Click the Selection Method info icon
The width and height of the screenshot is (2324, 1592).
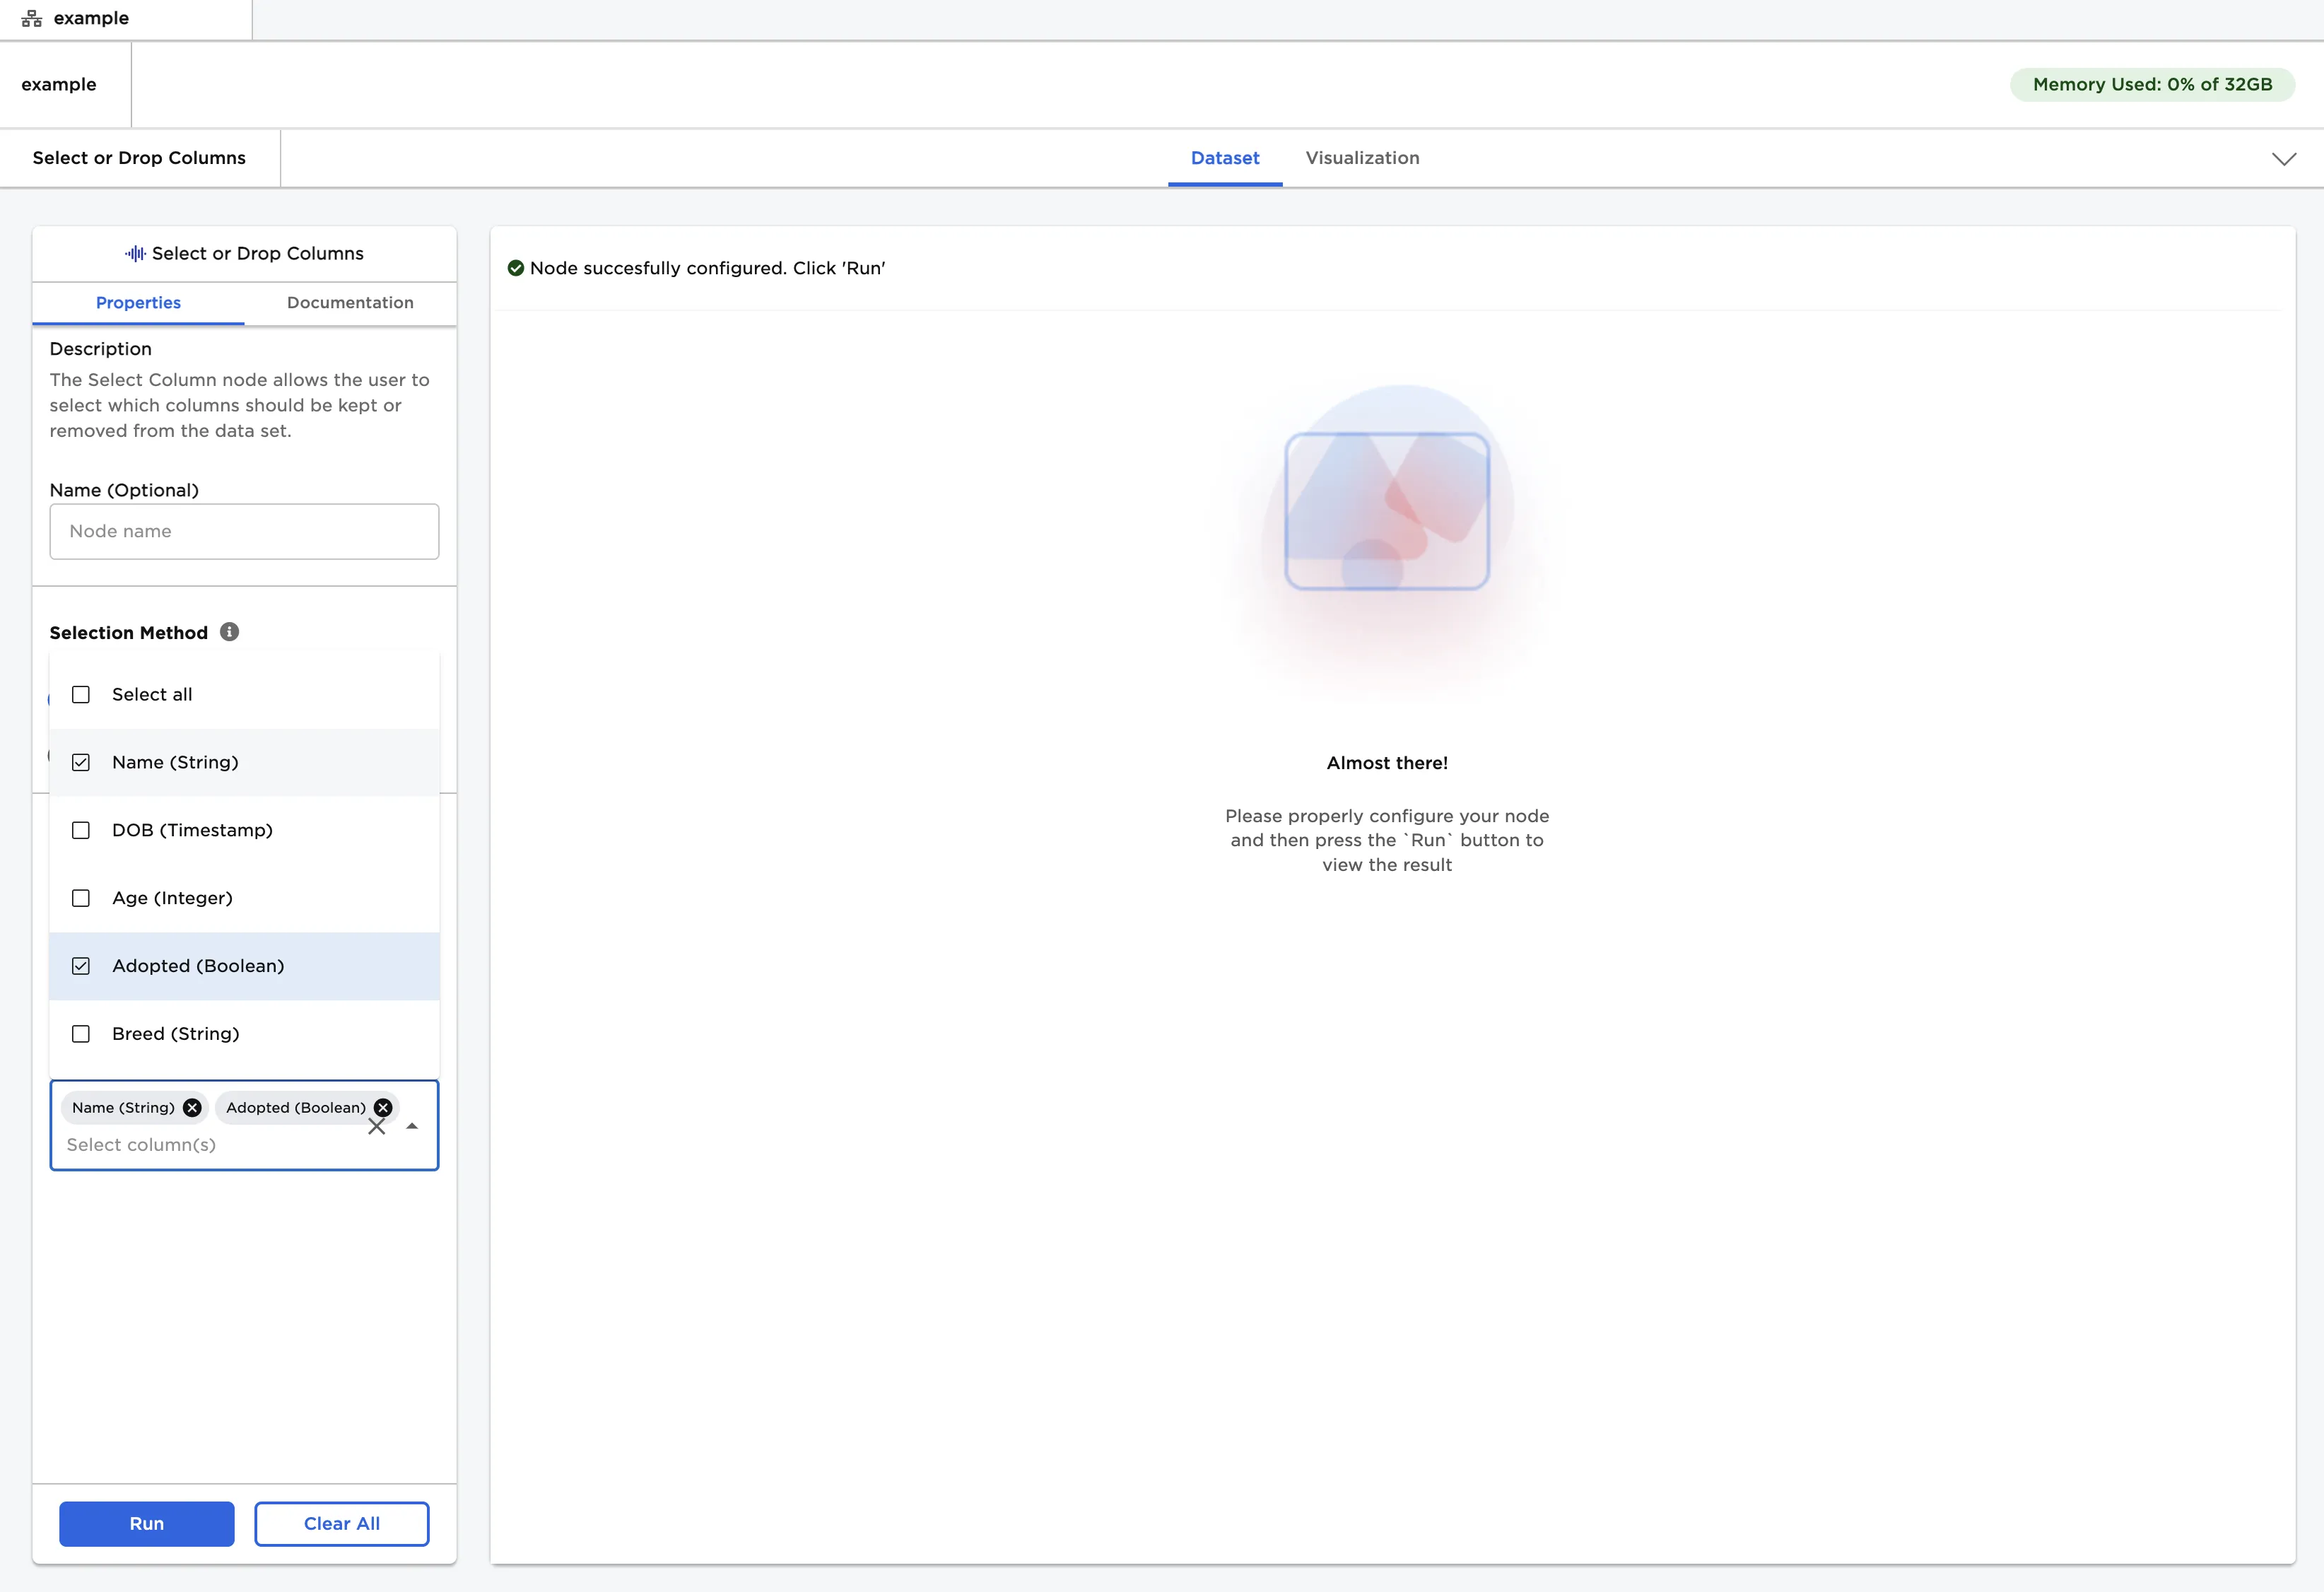click(x=229, y=632)
